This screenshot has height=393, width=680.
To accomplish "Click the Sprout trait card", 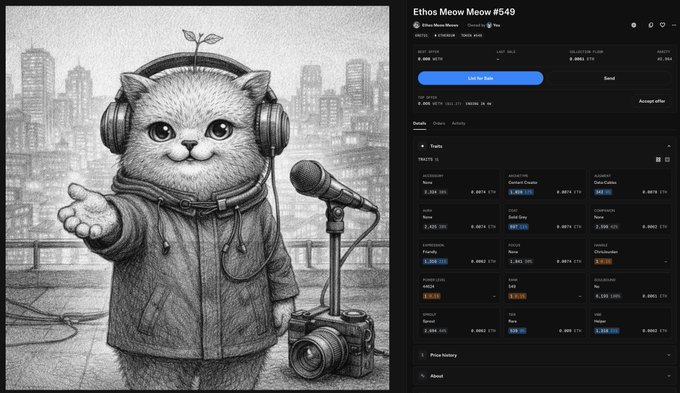I will tap(458, 323).
